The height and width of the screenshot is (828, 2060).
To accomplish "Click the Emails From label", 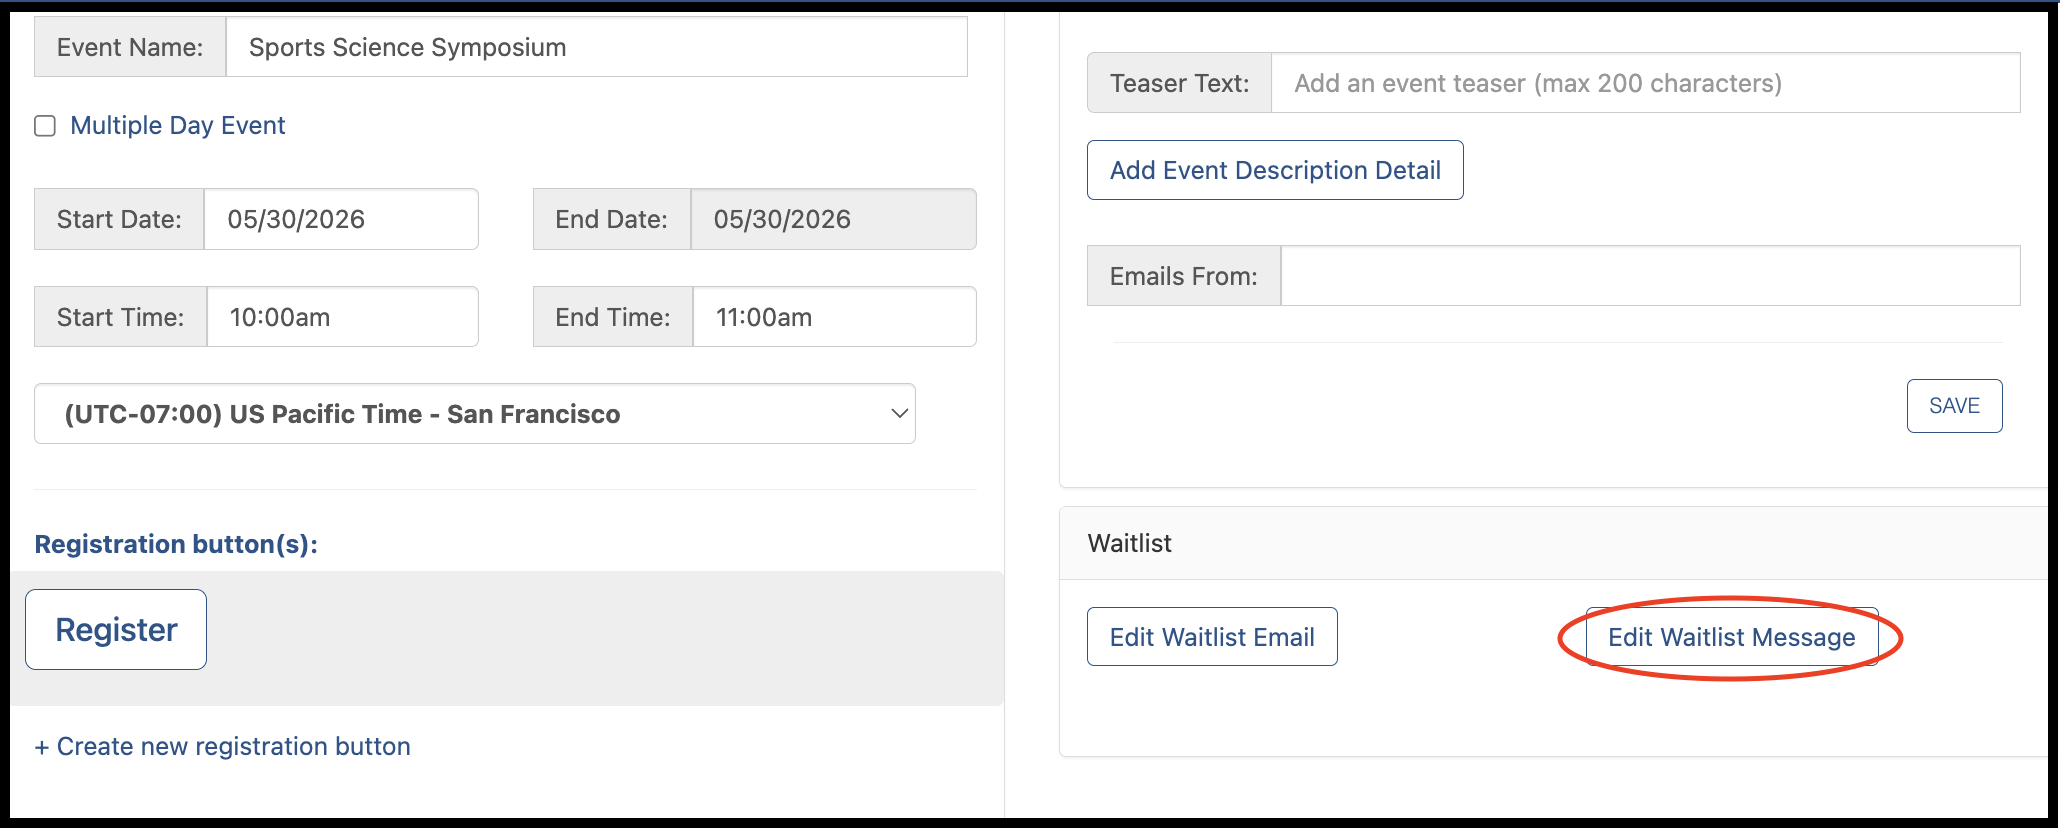I will click(x=1184, y=276).
